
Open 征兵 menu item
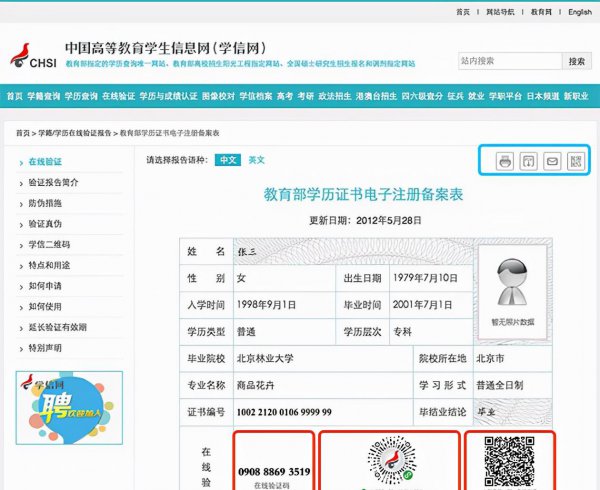455,96
